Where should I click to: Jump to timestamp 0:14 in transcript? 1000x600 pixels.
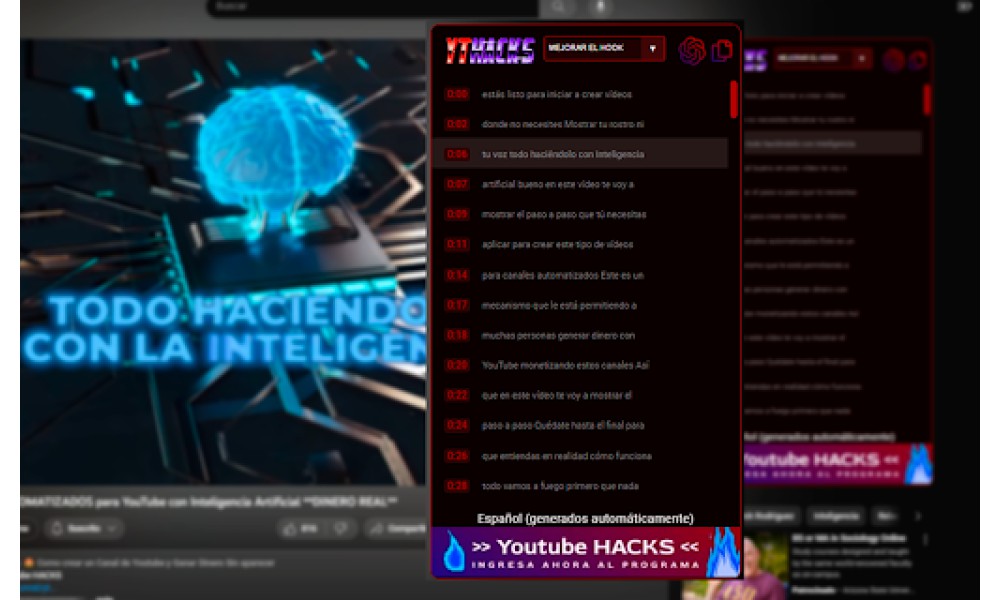point(457,275)
